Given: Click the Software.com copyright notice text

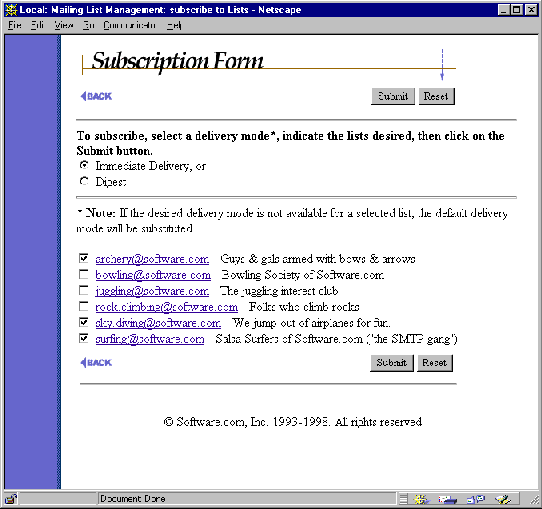Looking at the screenshot, I should point(292,422).
